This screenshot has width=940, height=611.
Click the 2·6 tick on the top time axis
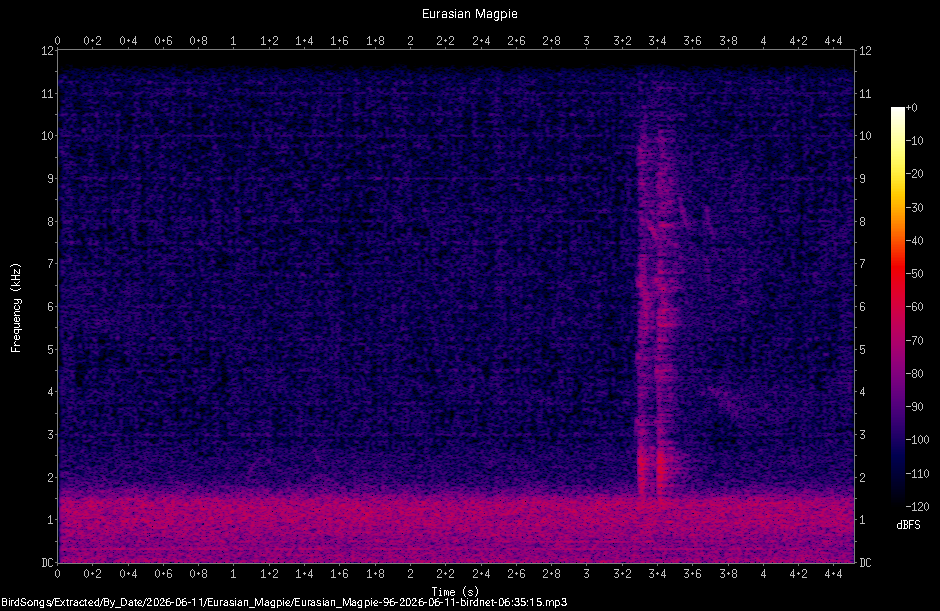tap(516, 41)
